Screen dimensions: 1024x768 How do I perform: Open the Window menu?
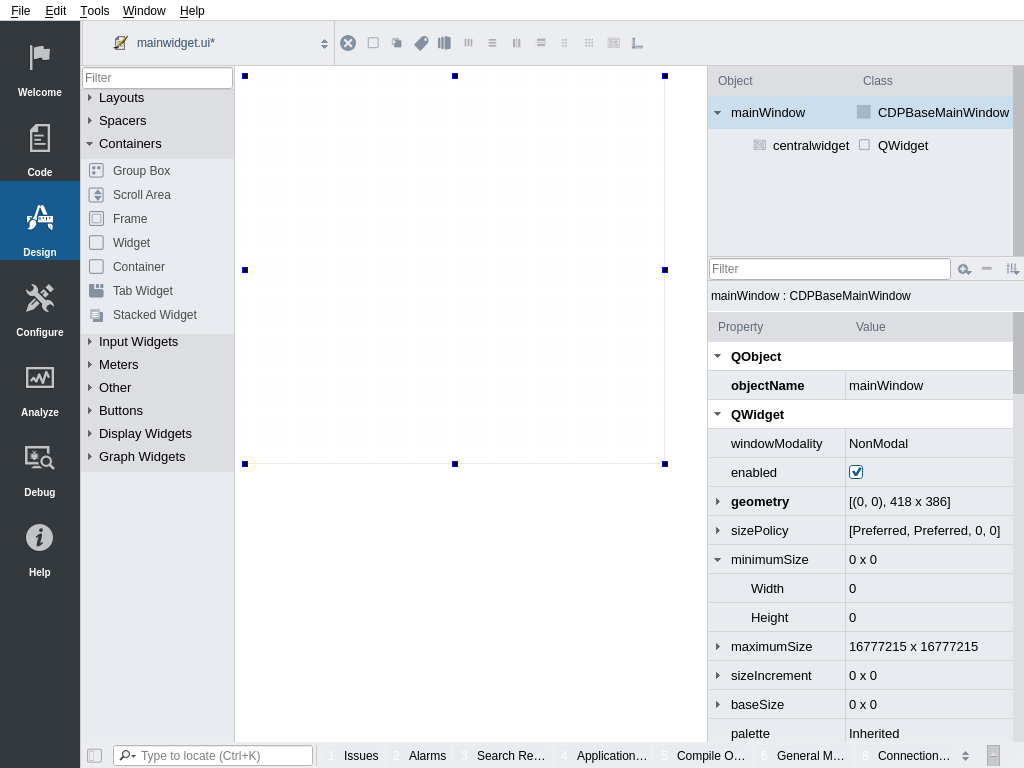[144, 11]
